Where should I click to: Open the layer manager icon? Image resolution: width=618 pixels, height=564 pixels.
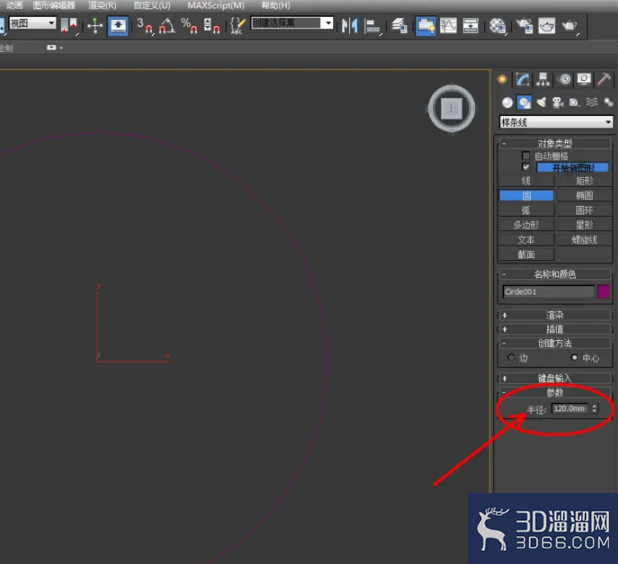click(x=399, y=26)
